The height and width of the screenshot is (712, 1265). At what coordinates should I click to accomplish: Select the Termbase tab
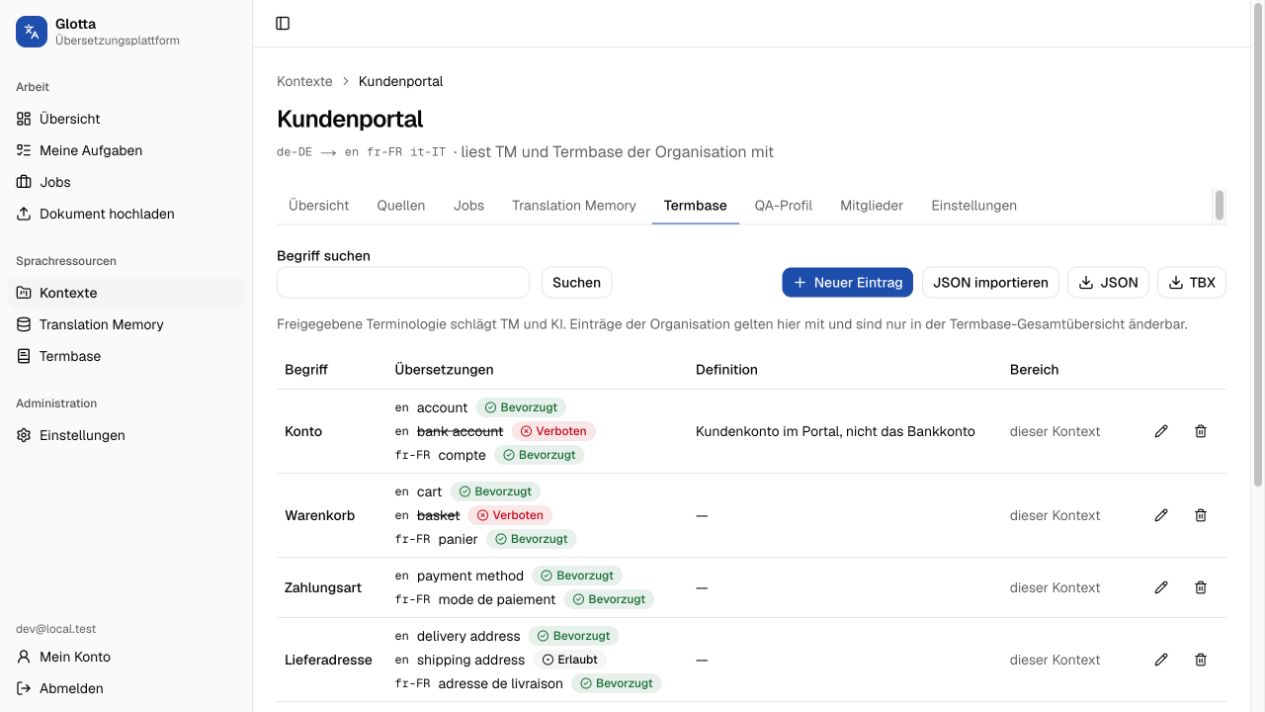pyautogui.click(x=695, y=205)
